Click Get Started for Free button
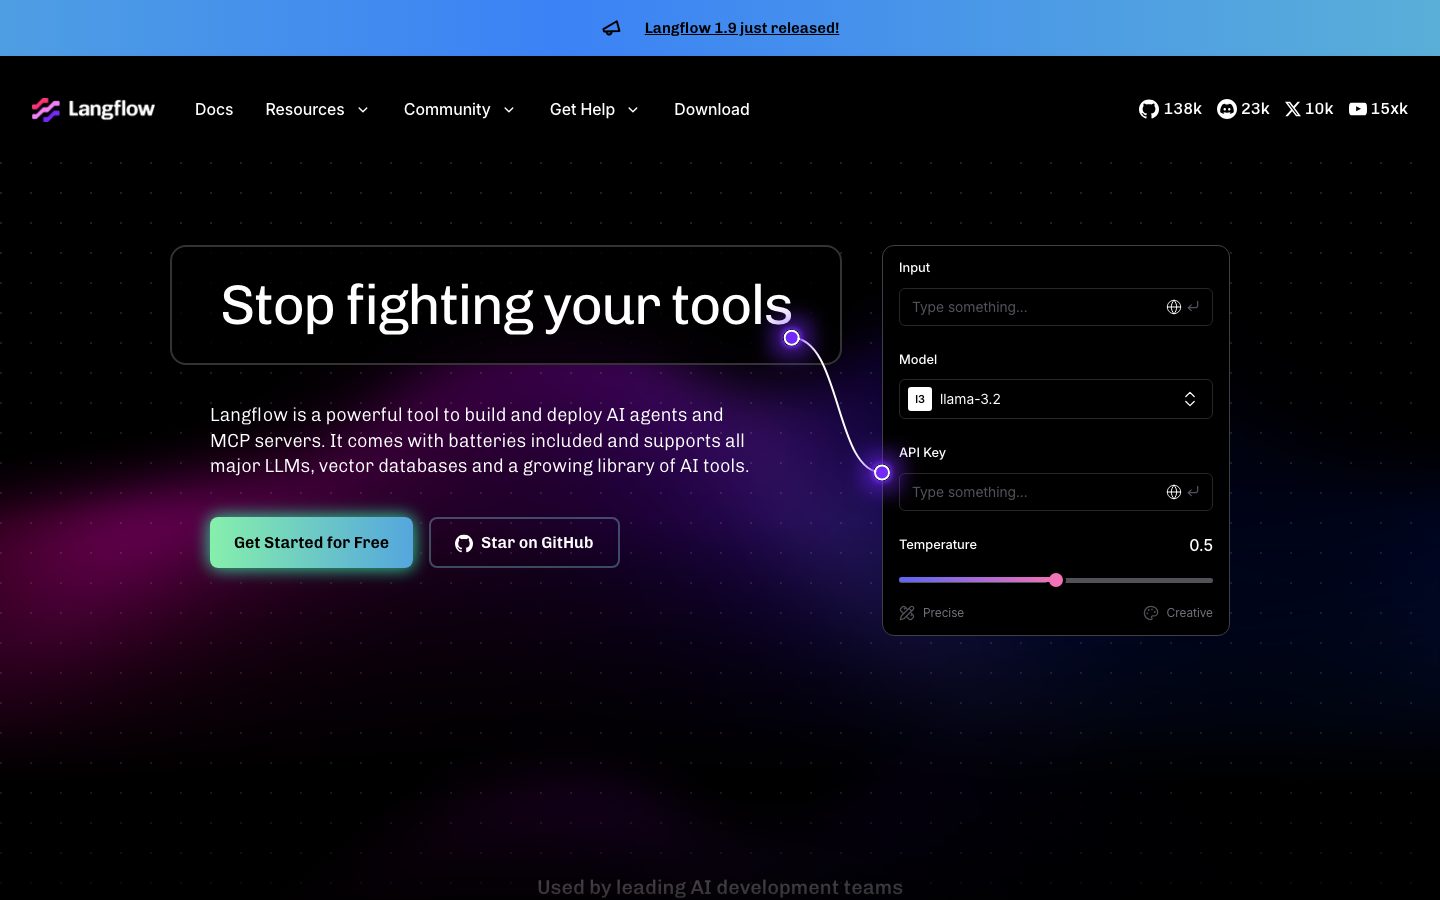 tap(311, 542)
